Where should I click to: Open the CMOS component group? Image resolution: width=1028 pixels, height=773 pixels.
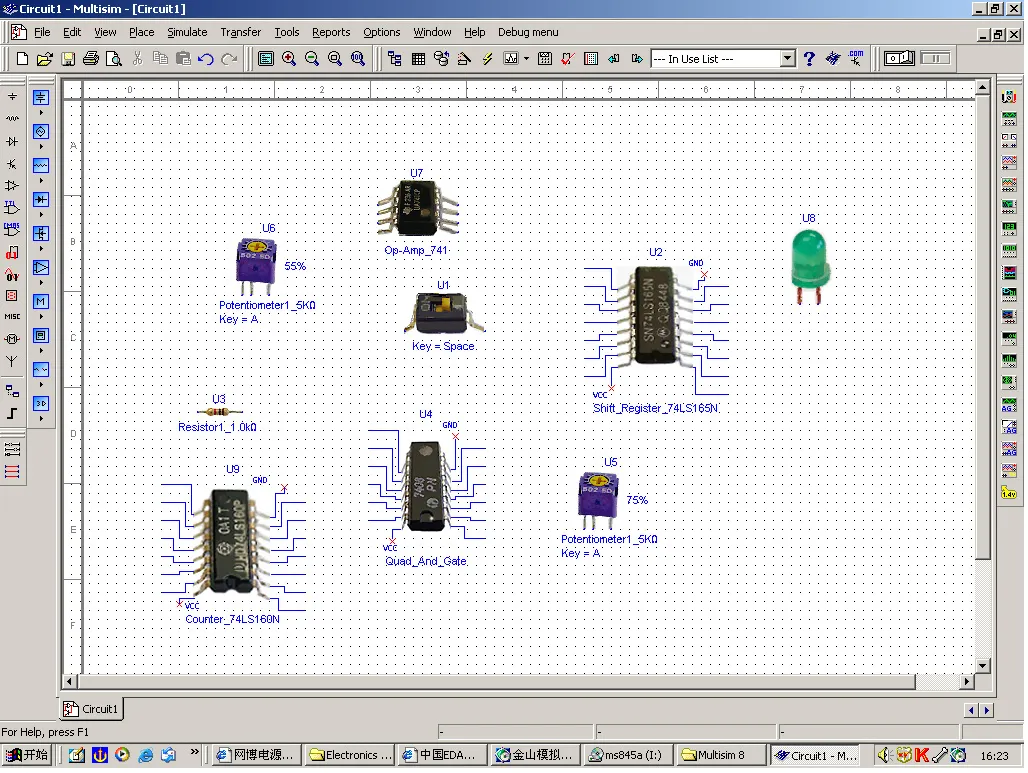12,230
